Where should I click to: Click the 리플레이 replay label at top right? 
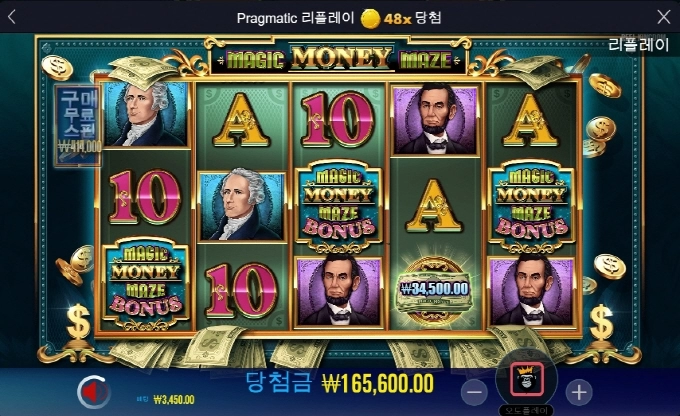click(638, 45)
